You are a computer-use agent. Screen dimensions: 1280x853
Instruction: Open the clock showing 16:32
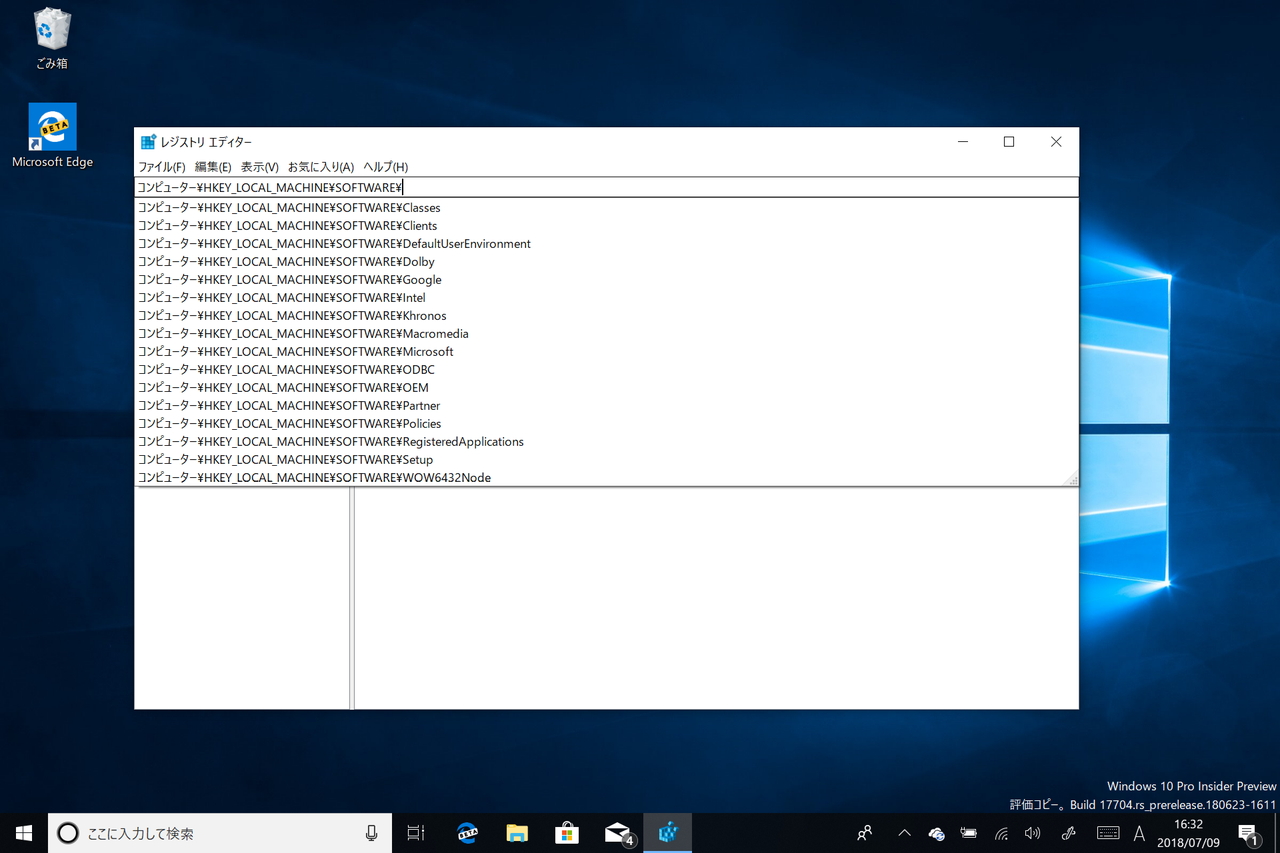1189,833
